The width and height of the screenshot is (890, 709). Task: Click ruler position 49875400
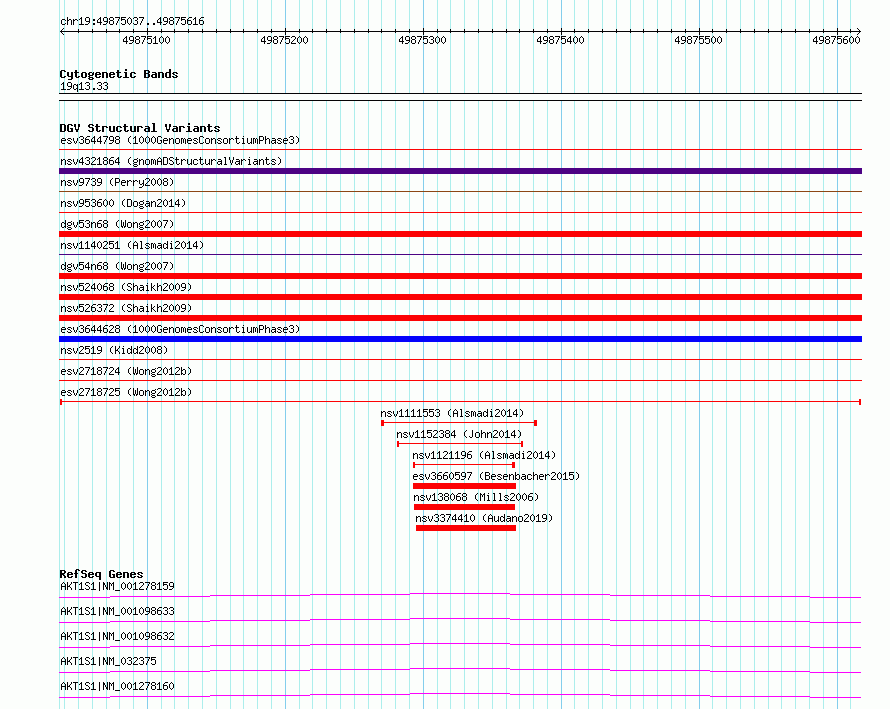tap(560, 40)
